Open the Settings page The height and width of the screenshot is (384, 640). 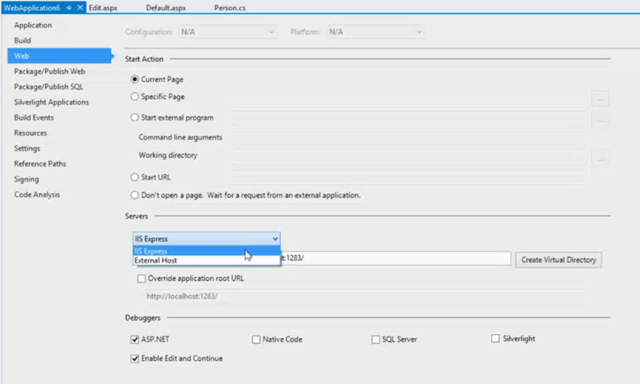click(27, 149)
